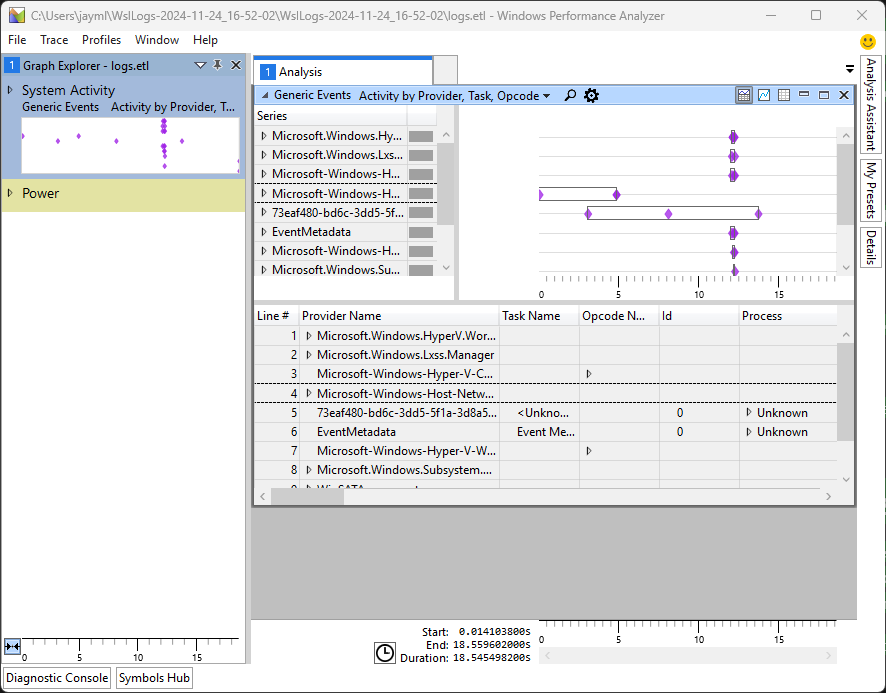This screenshot has width=886, height=693.
Task: Select the EventMetadata table row
Action: coord(545,432)
